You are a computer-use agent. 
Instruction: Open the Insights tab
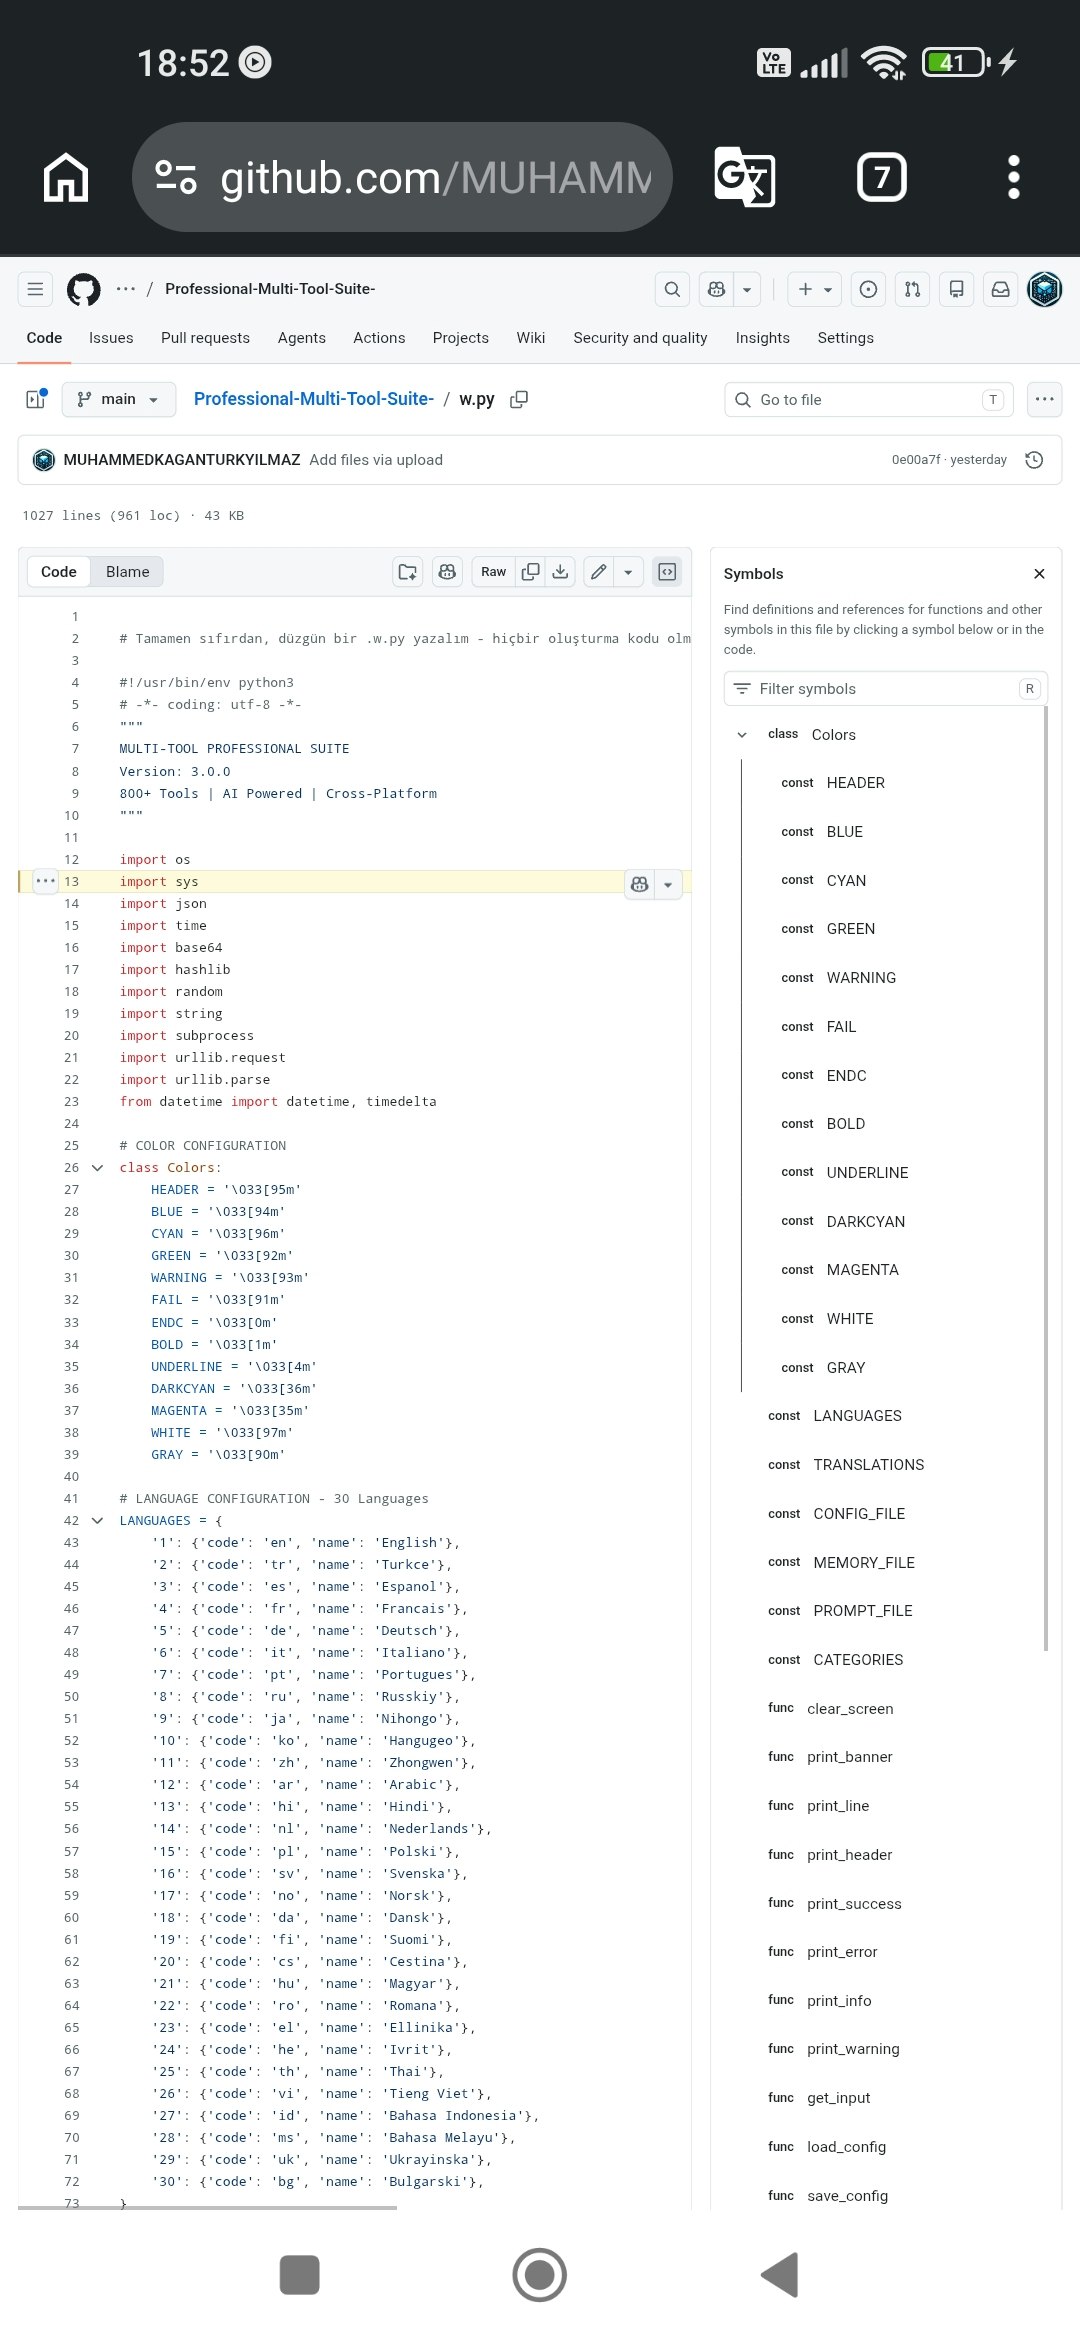point(763,338)
